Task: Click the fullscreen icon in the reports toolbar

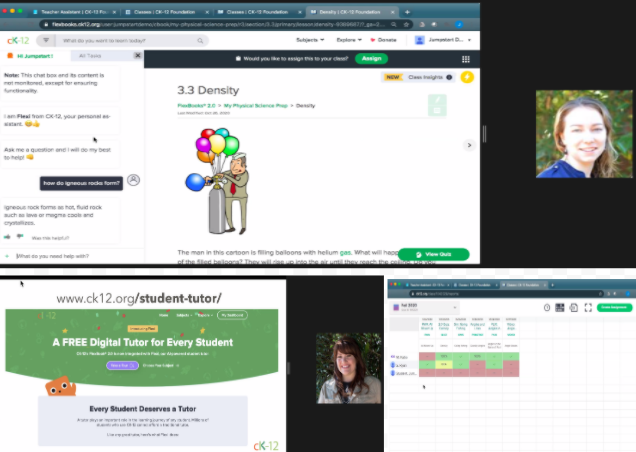Action: [588, 308]
